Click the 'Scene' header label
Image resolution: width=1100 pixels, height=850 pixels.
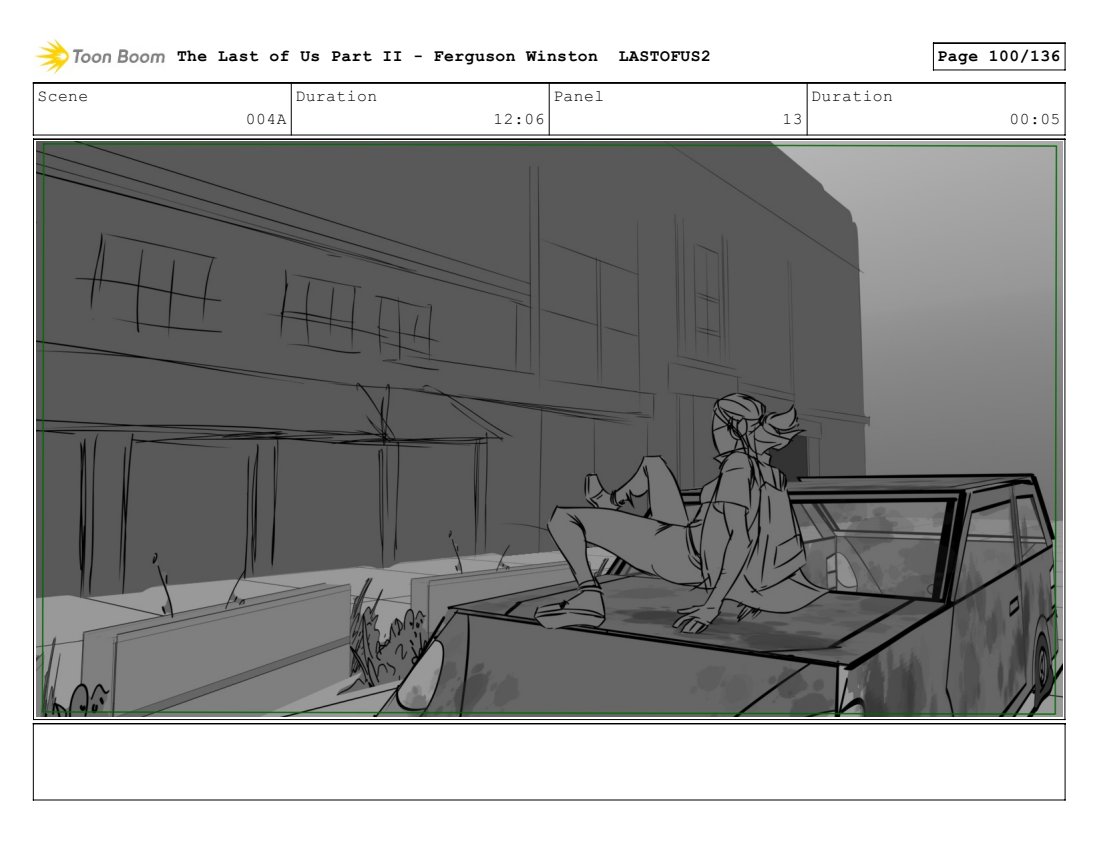point(62,97)
